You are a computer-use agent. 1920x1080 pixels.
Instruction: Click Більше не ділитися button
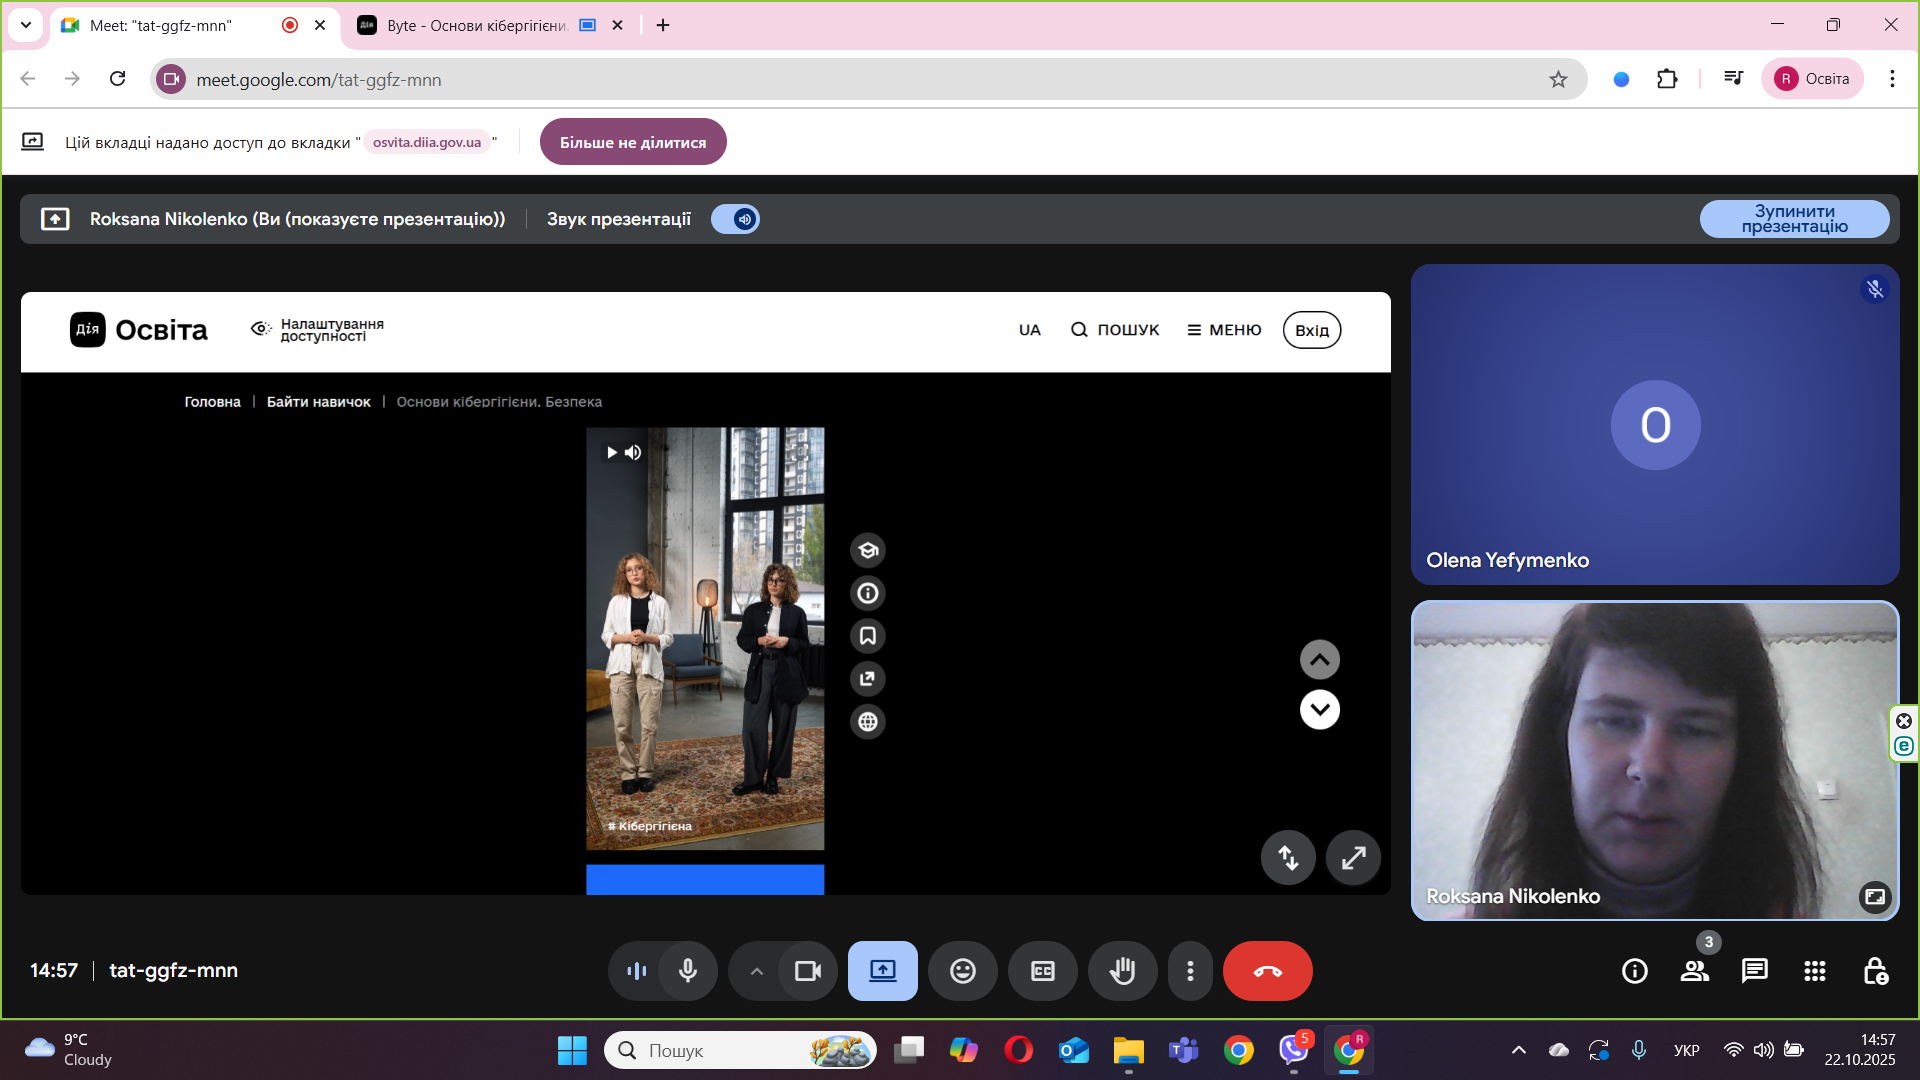tap(632, 142)
